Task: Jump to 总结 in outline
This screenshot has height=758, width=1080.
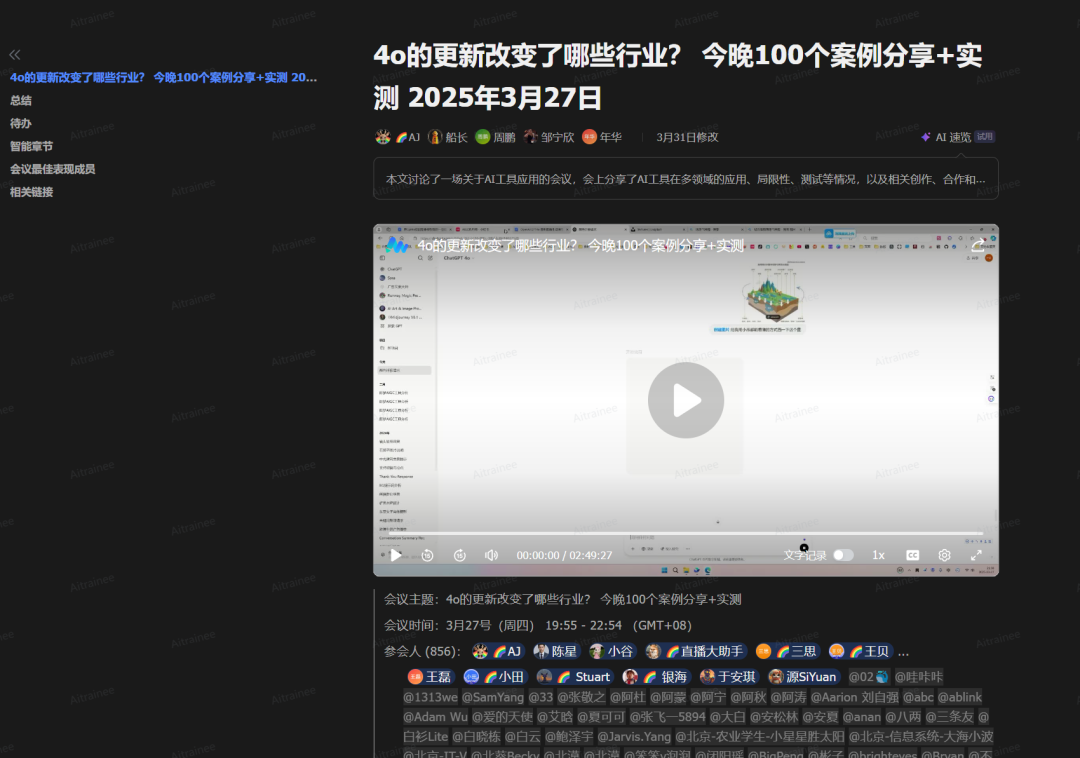Action: click(21, 101)
